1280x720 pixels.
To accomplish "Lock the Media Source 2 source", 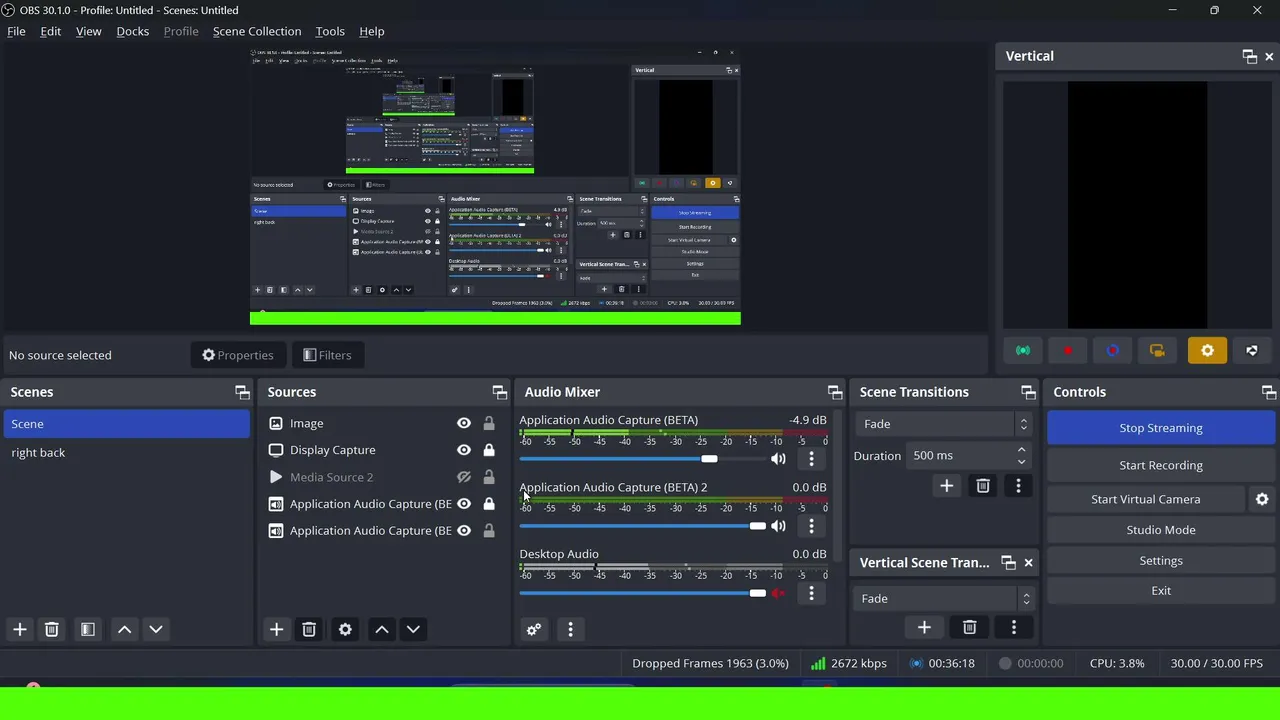I will click(489, 477).
